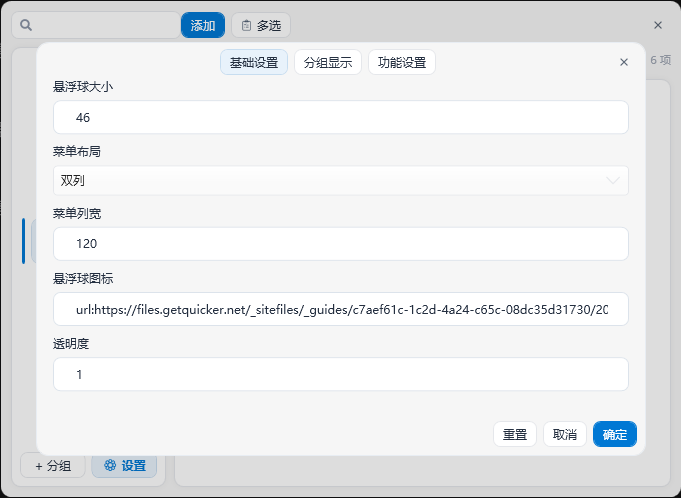This screenshot has width=681, height=498.
Task: Click the magnifier search icon
Action: 26,25
